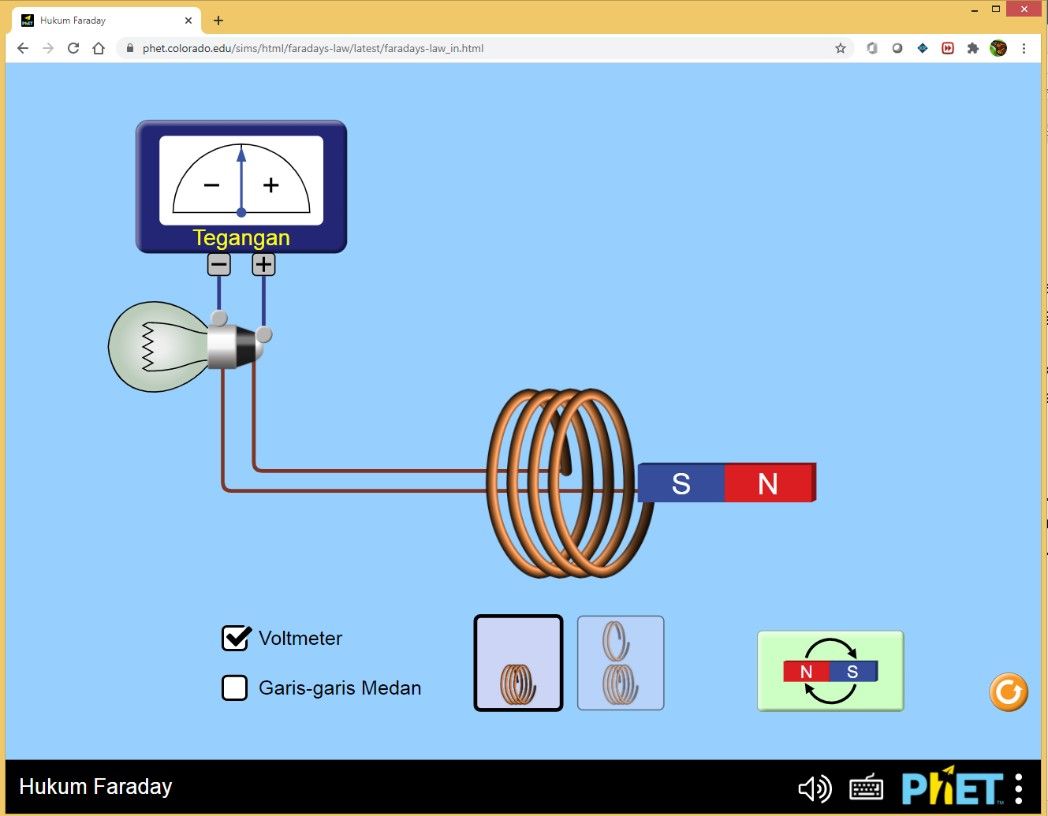Open the PhET menu via the three dots
1048x816 pixels.
point(1017,789)
